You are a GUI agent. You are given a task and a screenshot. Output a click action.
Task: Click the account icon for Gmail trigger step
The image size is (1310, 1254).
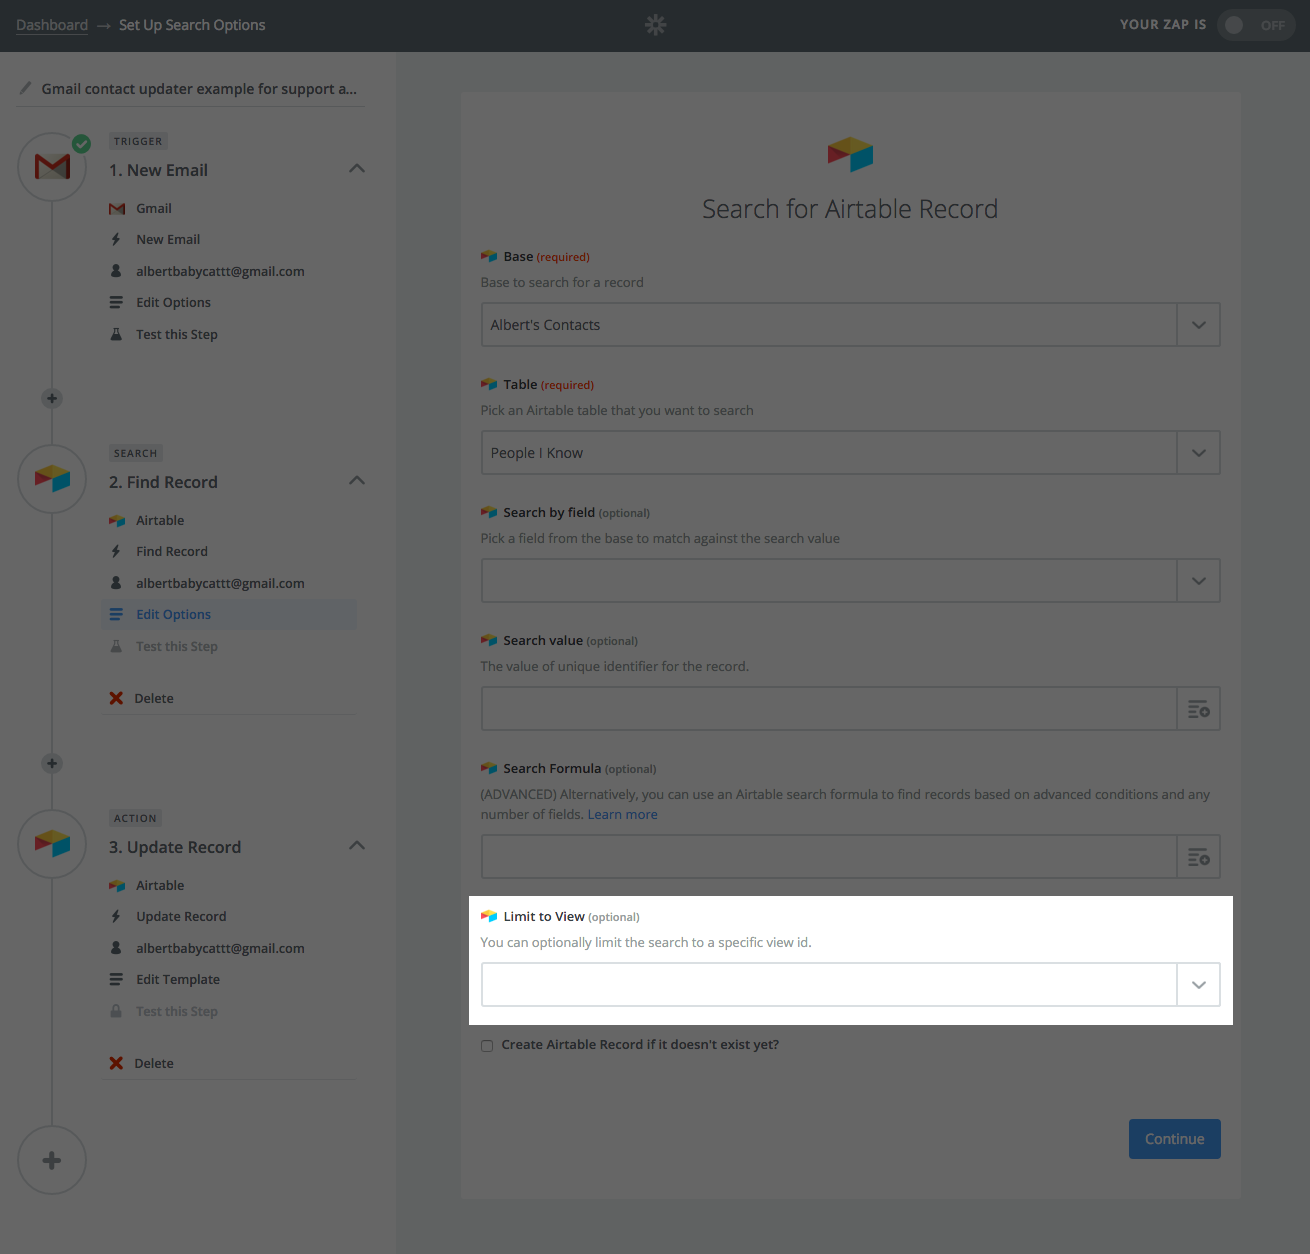coord(116,271)
